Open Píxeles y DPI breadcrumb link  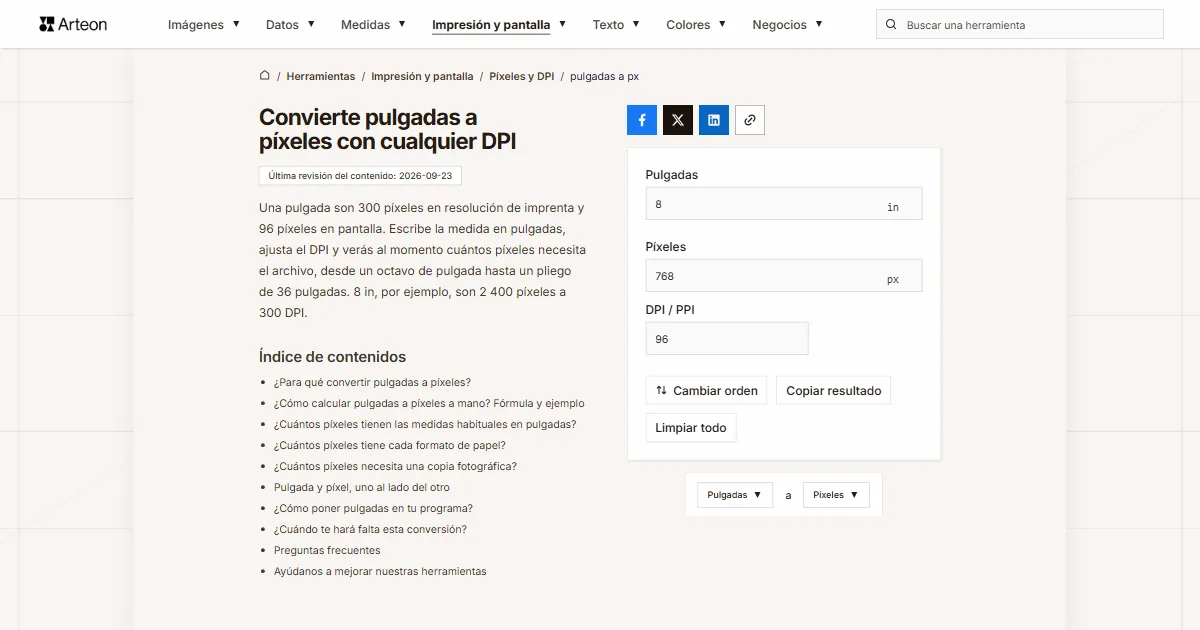coord(522,76)
